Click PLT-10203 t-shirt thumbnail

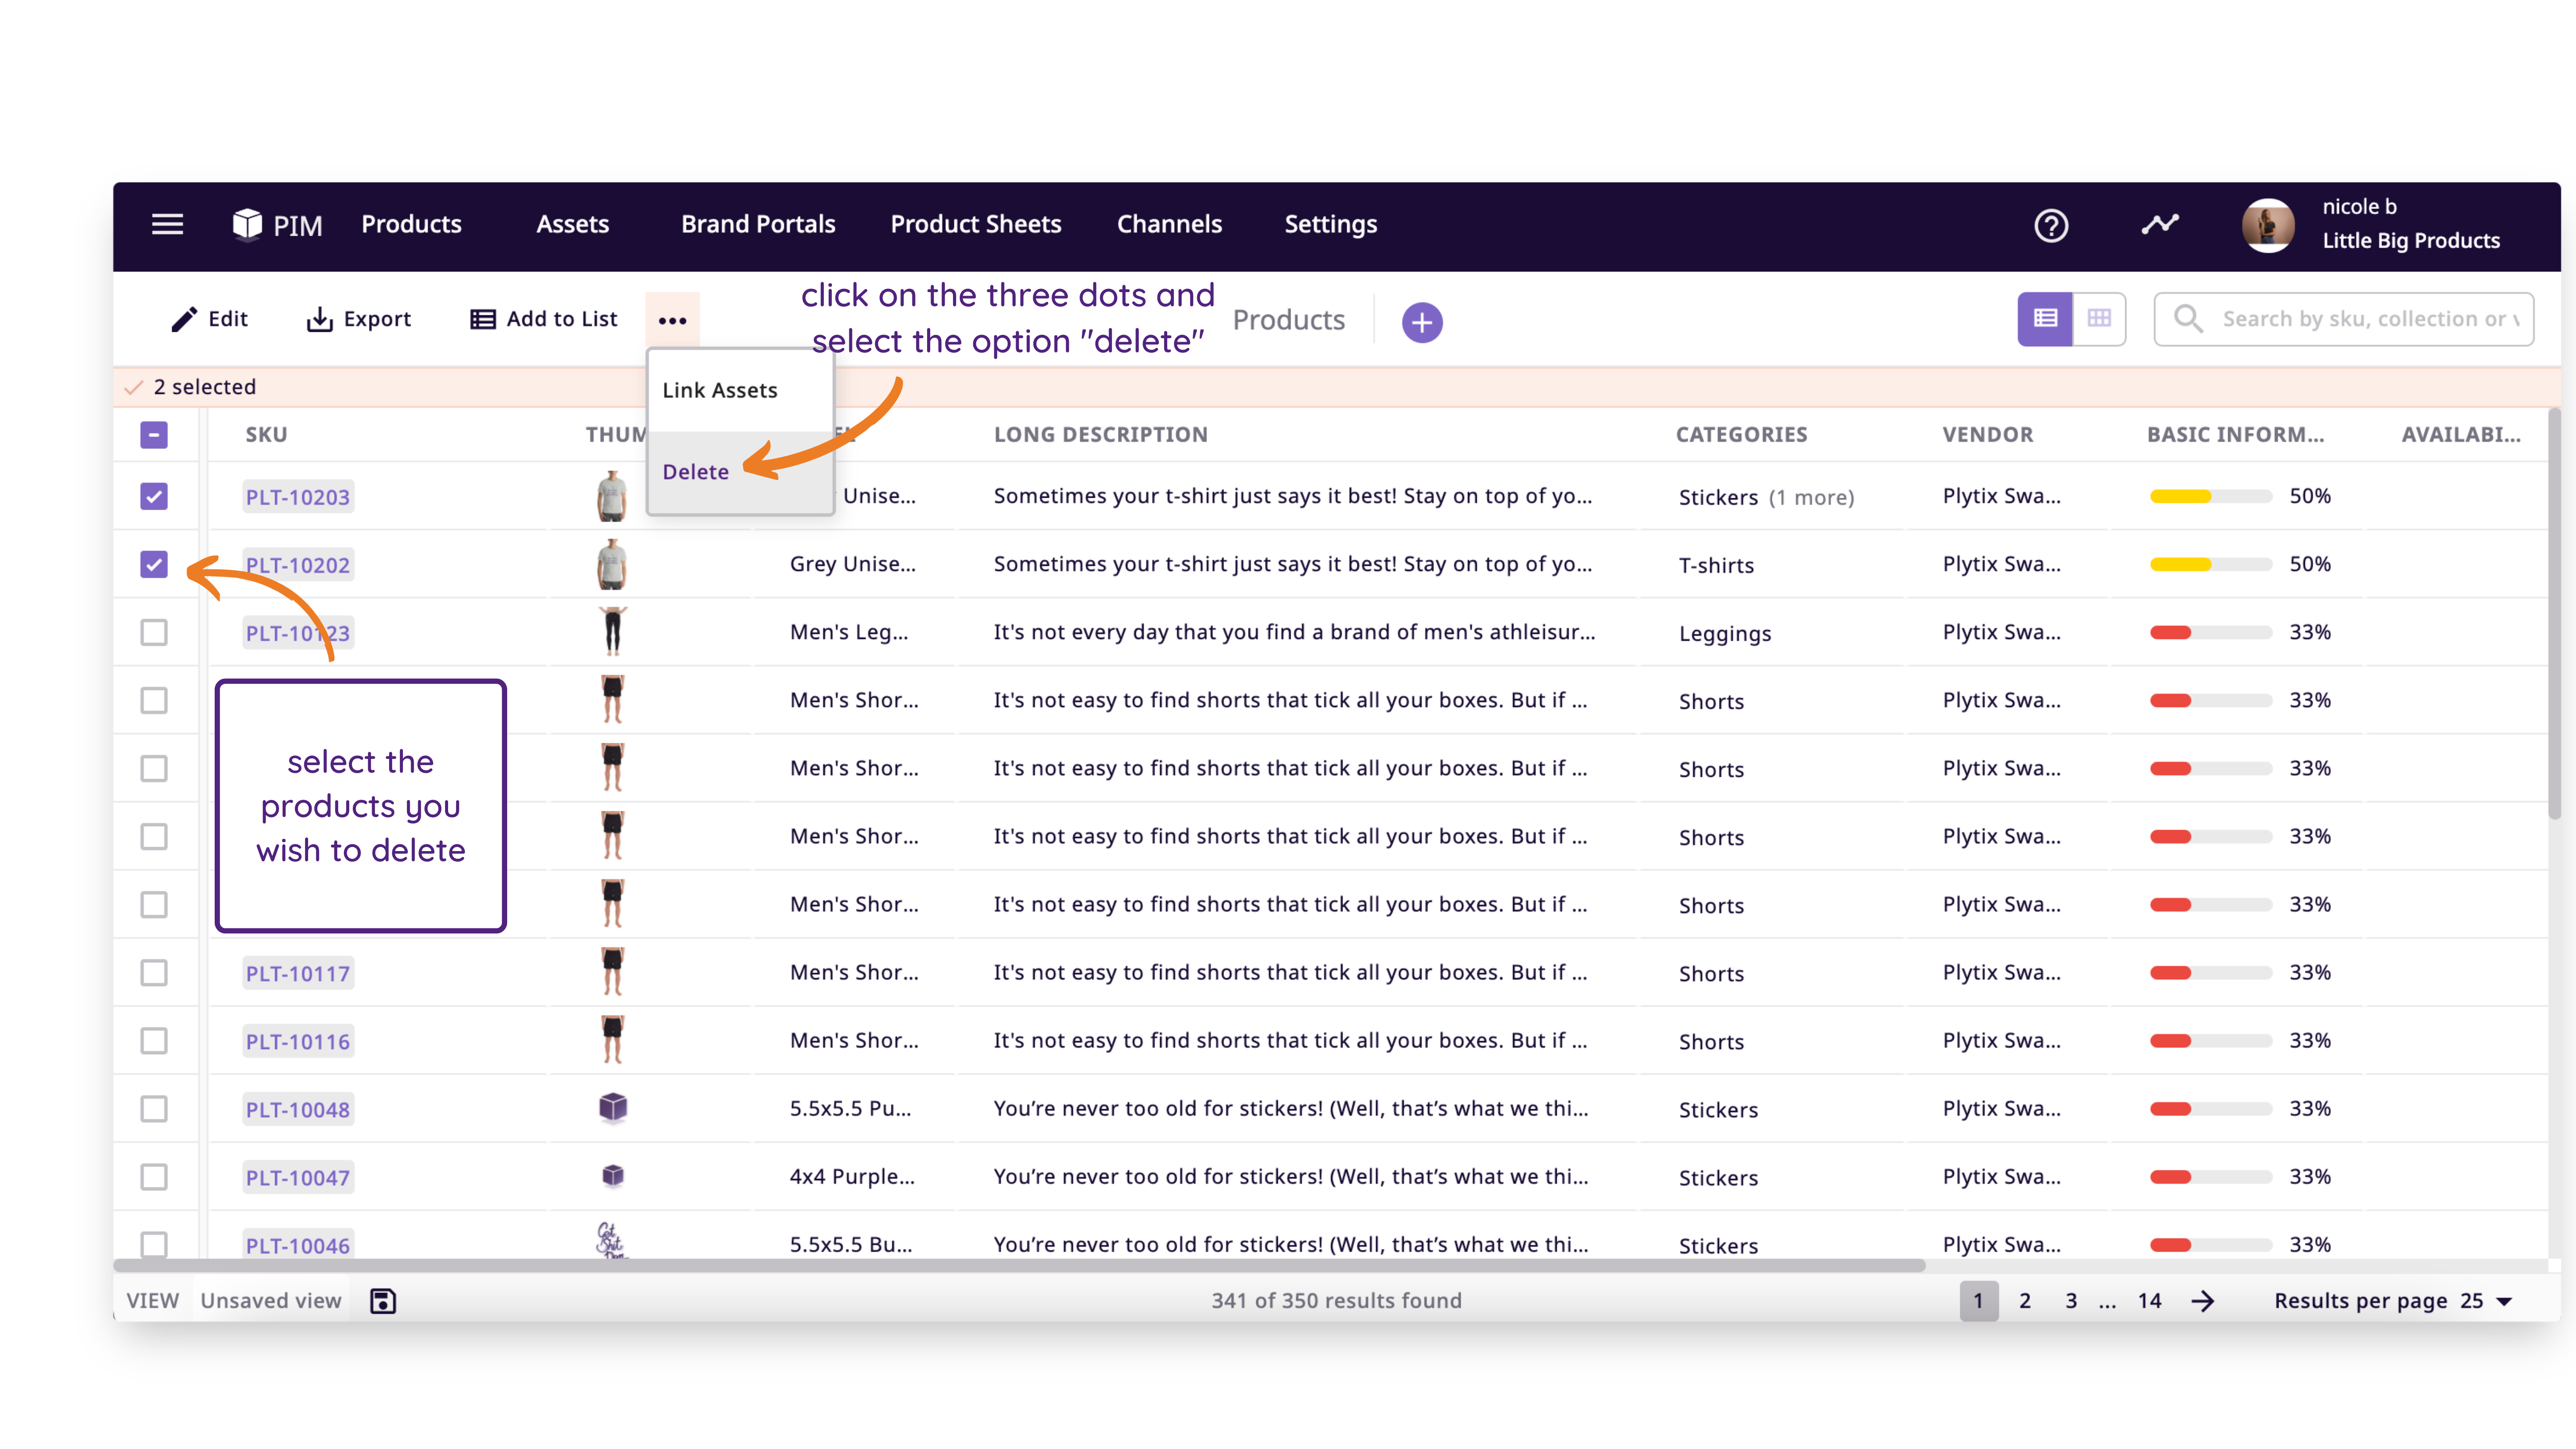click(x=612, y=497)
